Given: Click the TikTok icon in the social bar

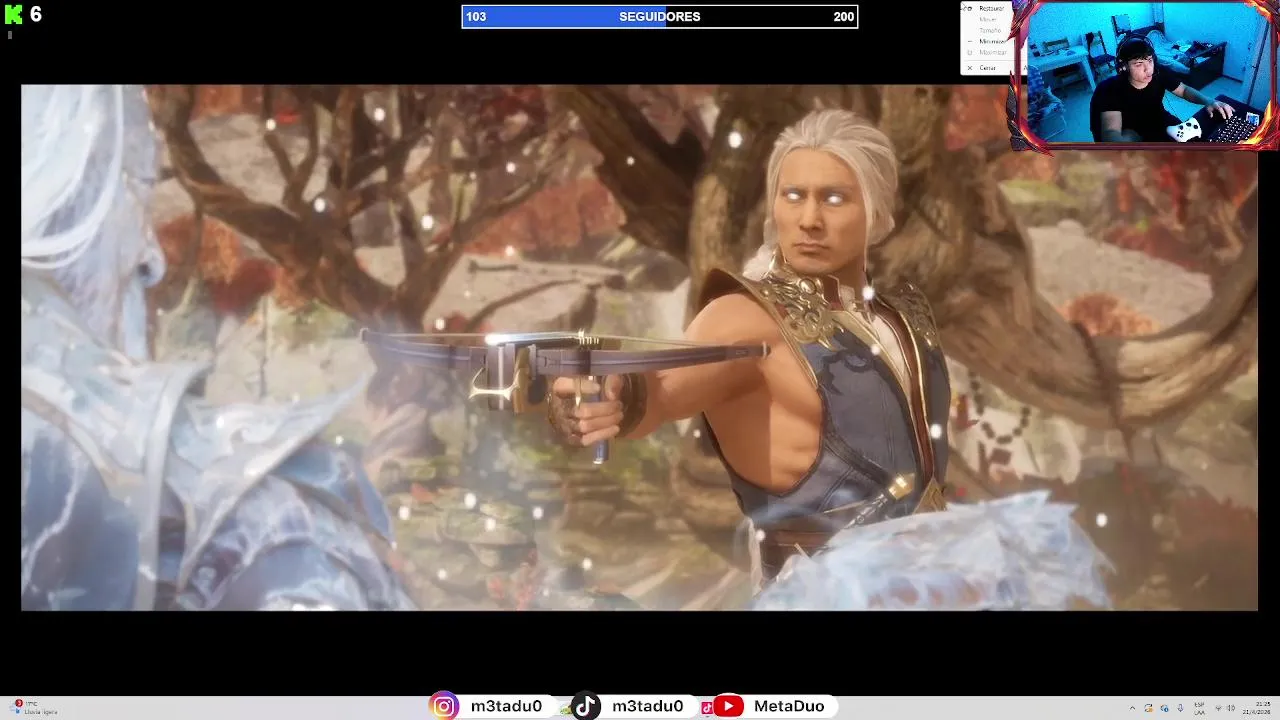Looking at the screenshot, I should (586, 706).
